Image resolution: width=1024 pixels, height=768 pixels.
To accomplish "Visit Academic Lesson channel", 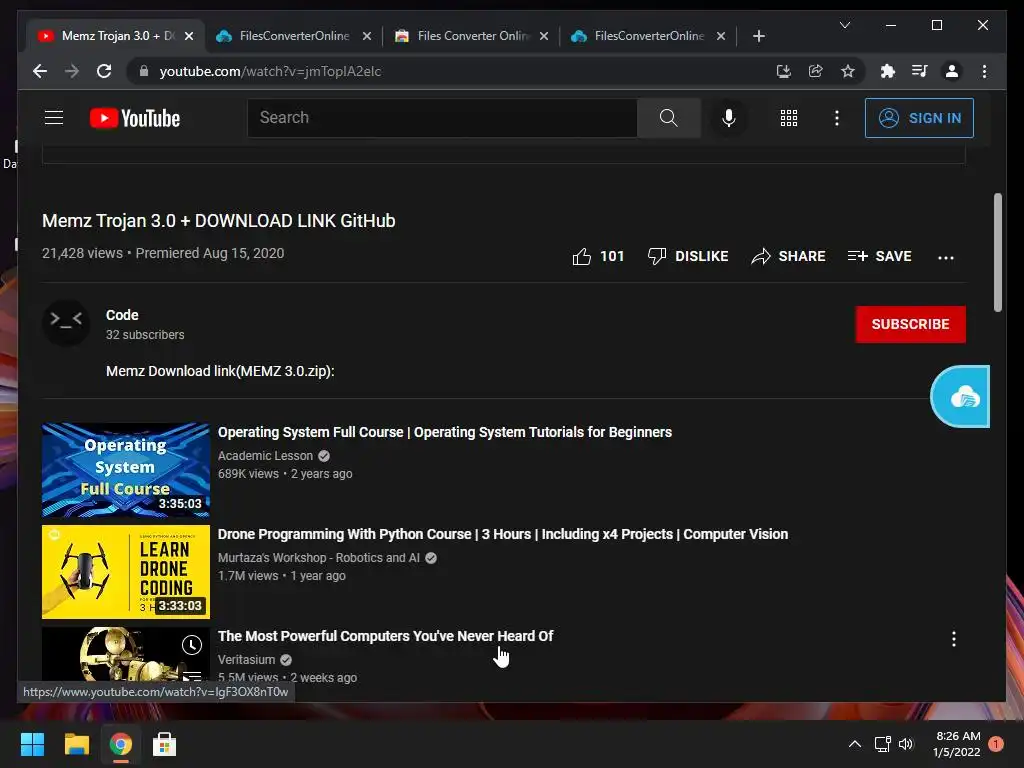I will pyautogui.click(x=265, y=456).
